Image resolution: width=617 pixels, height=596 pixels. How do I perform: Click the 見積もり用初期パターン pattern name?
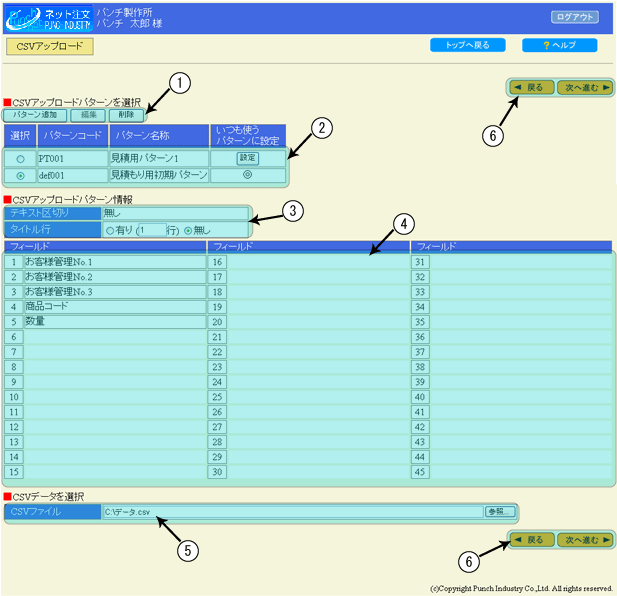pyautogui.click(x=159, y=175)
